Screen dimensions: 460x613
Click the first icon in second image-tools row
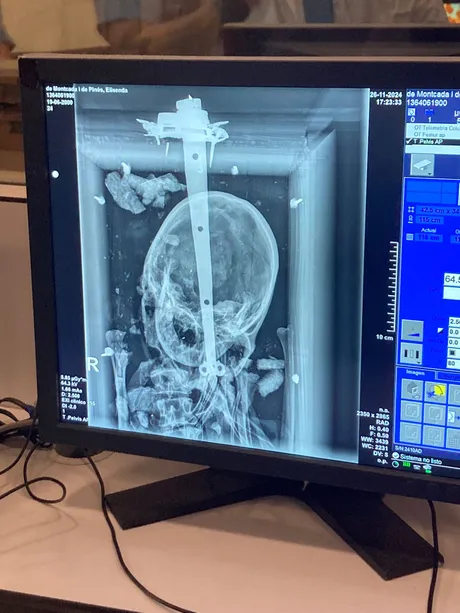[412, 412]
